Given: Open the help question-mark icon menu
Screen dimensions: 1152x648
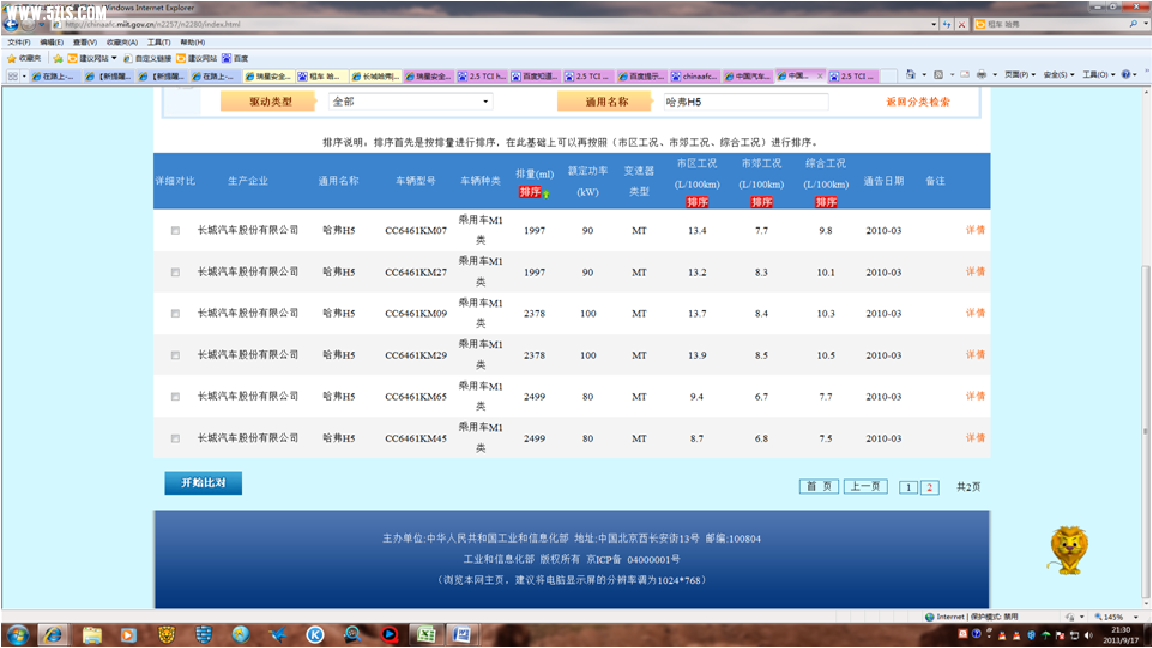Looking at the screenshot, I should 1129,75.
